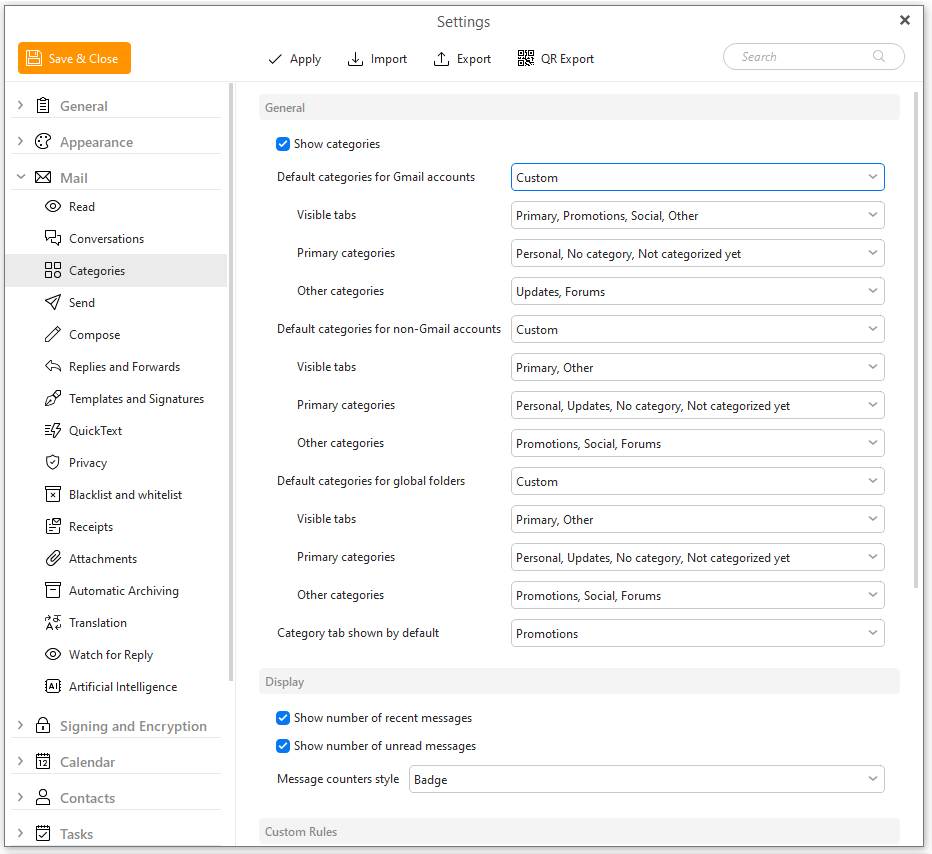Click the Privacy shield icon
Viewport: 932px width, 854px height.
53,462
